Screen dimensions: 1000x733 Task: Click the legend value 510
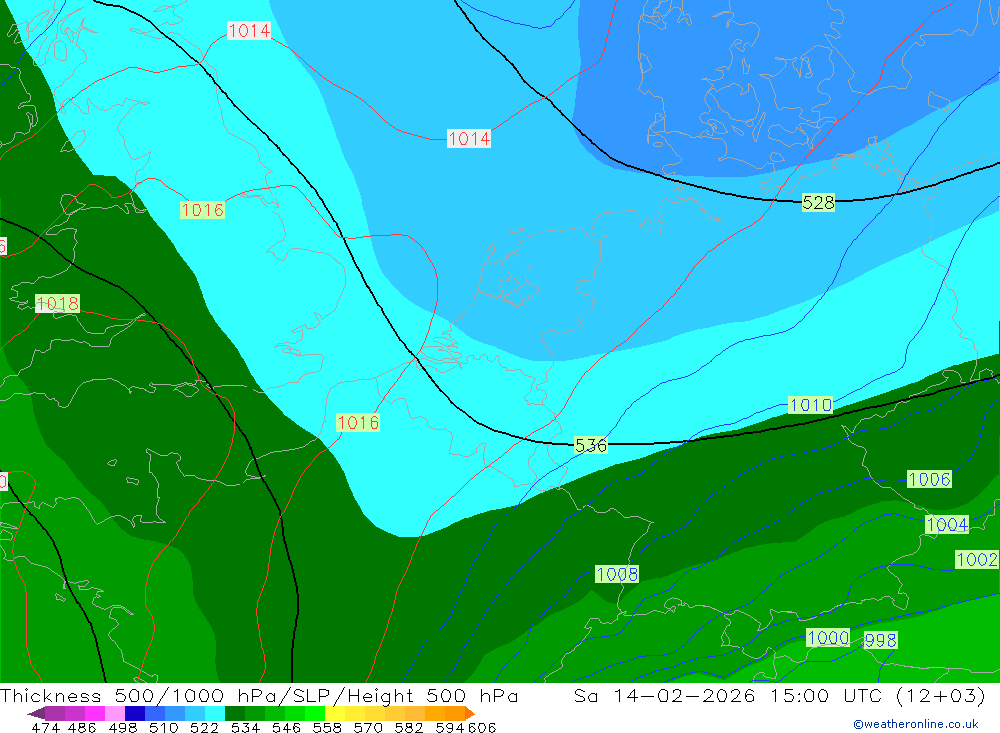click(x=163, y=727)
